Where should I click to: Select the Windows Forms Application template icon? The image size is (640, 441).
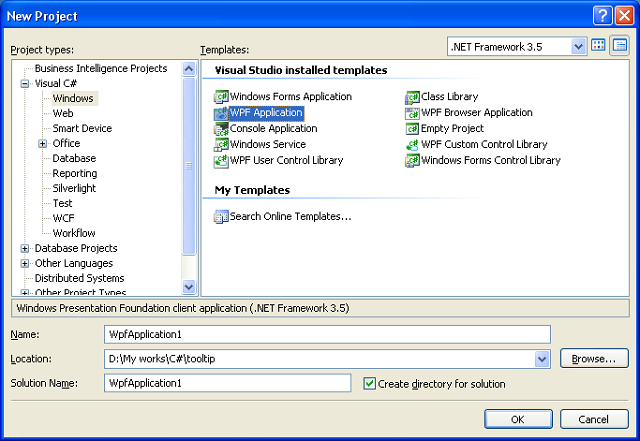point(221,97)
